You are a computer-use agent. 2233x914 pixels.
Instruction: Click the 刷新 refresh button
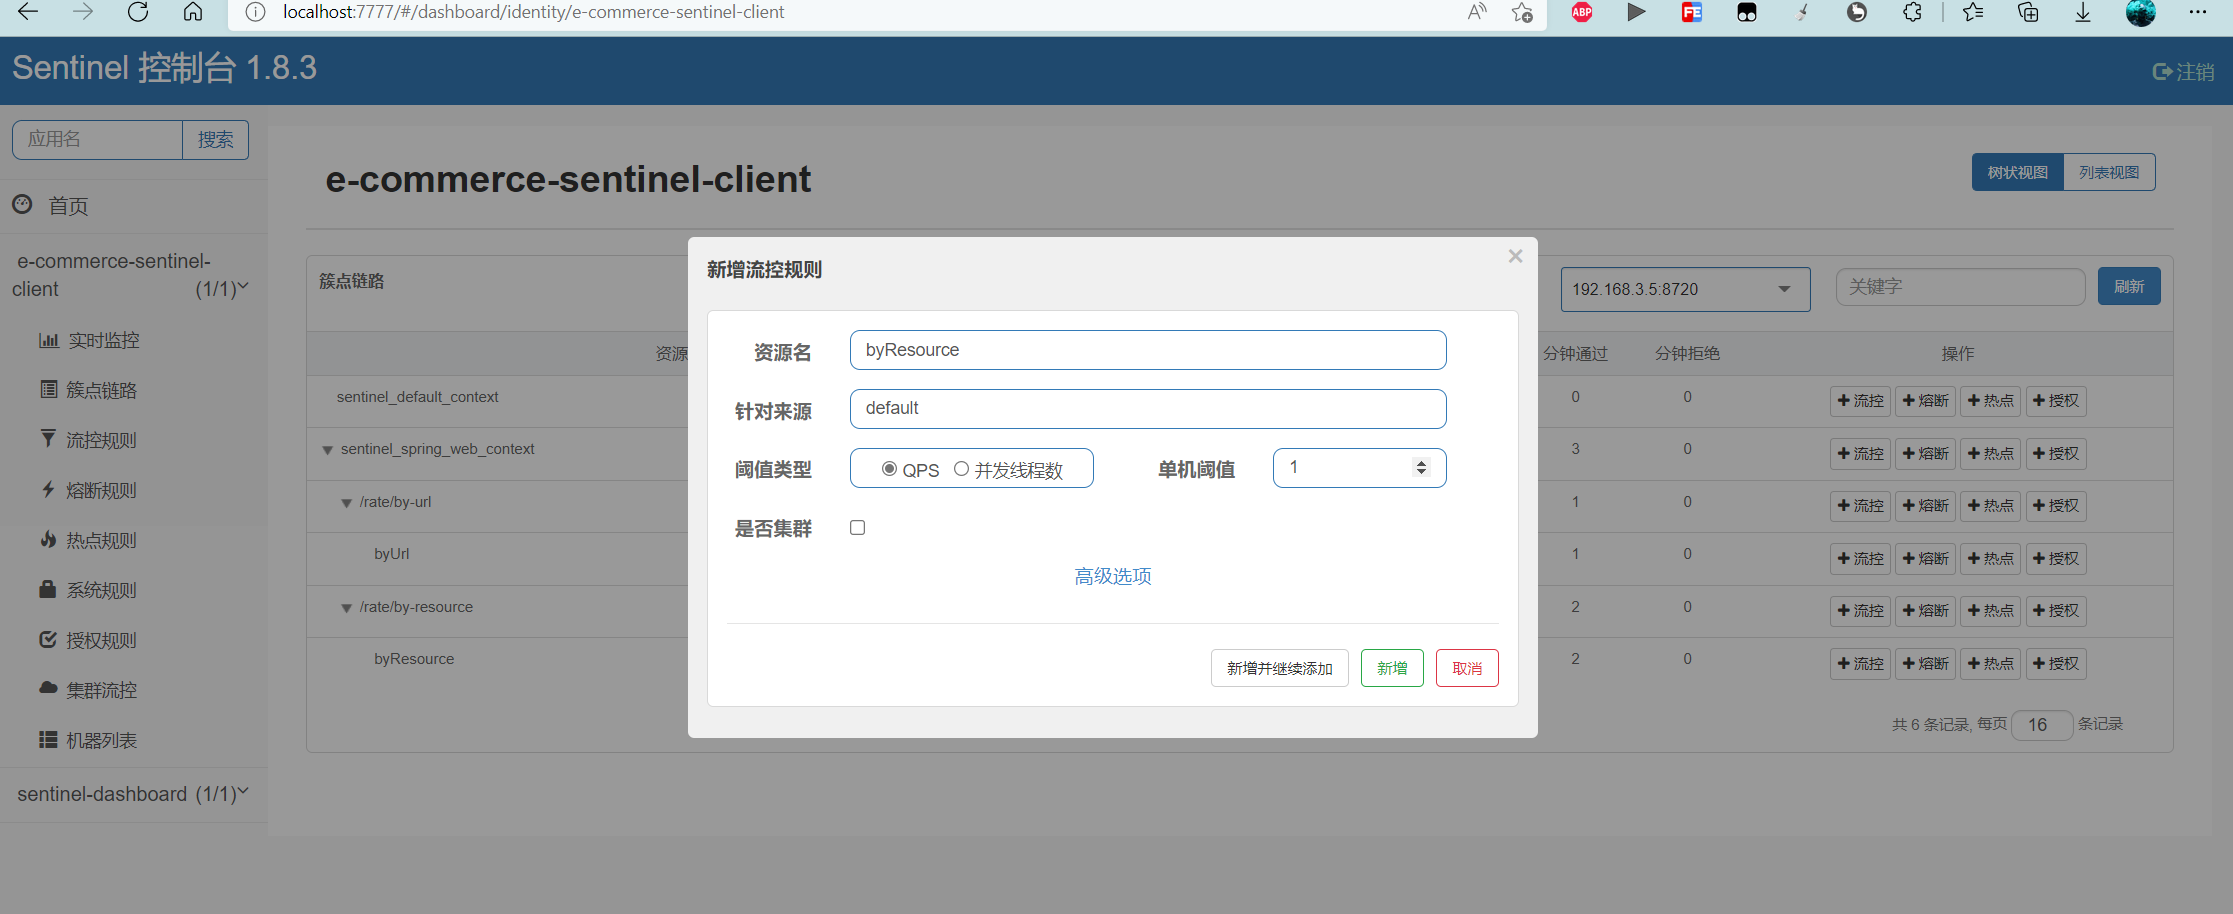click(2129, 287)
